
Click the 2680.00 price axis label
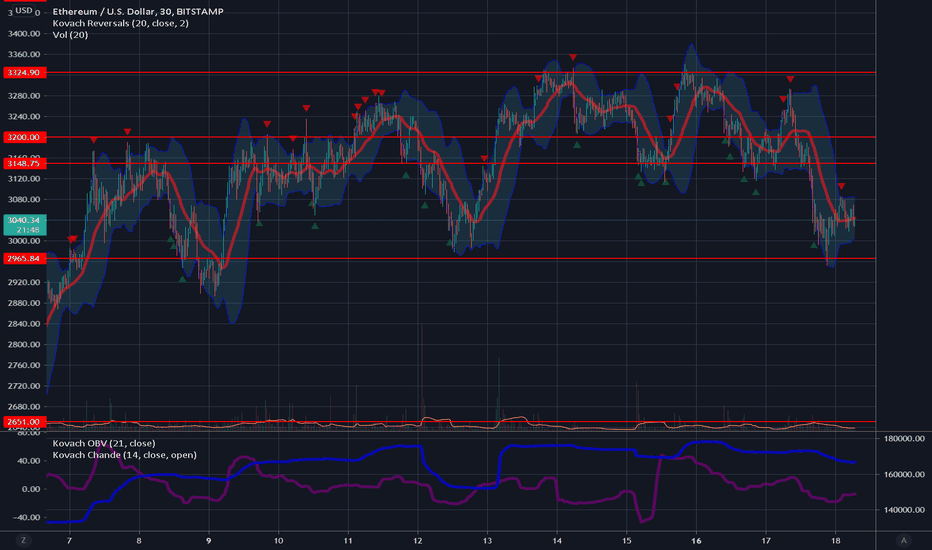click(24, 407)
